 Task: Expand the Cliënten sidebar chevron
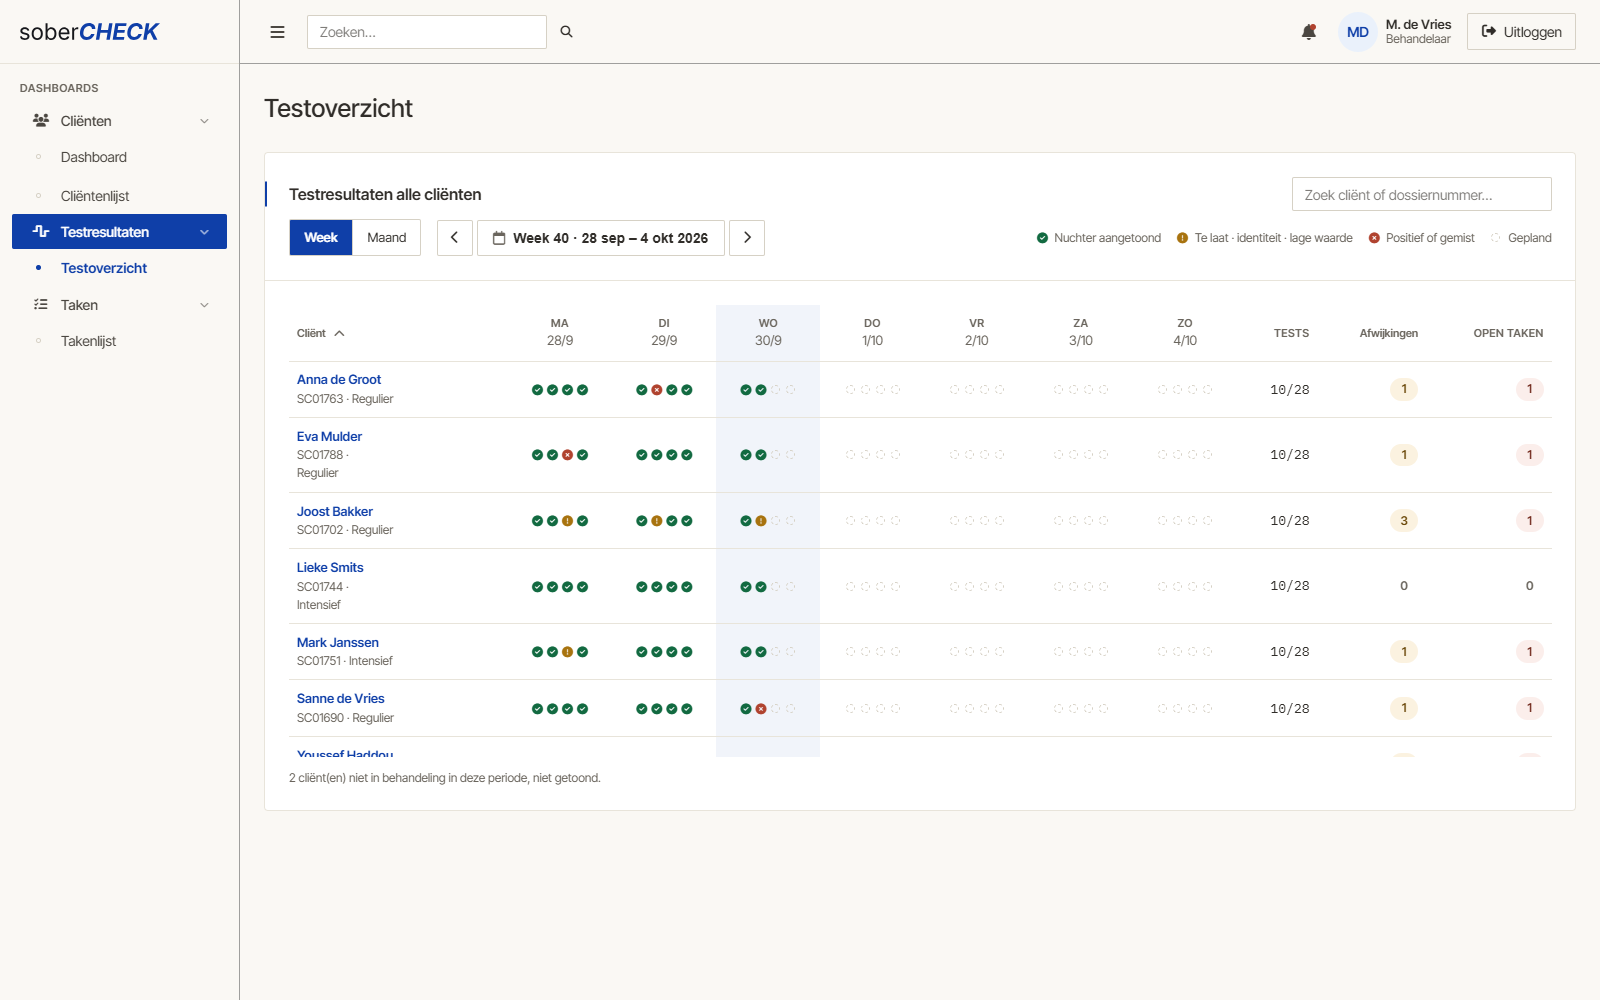[x=204, y=121]
